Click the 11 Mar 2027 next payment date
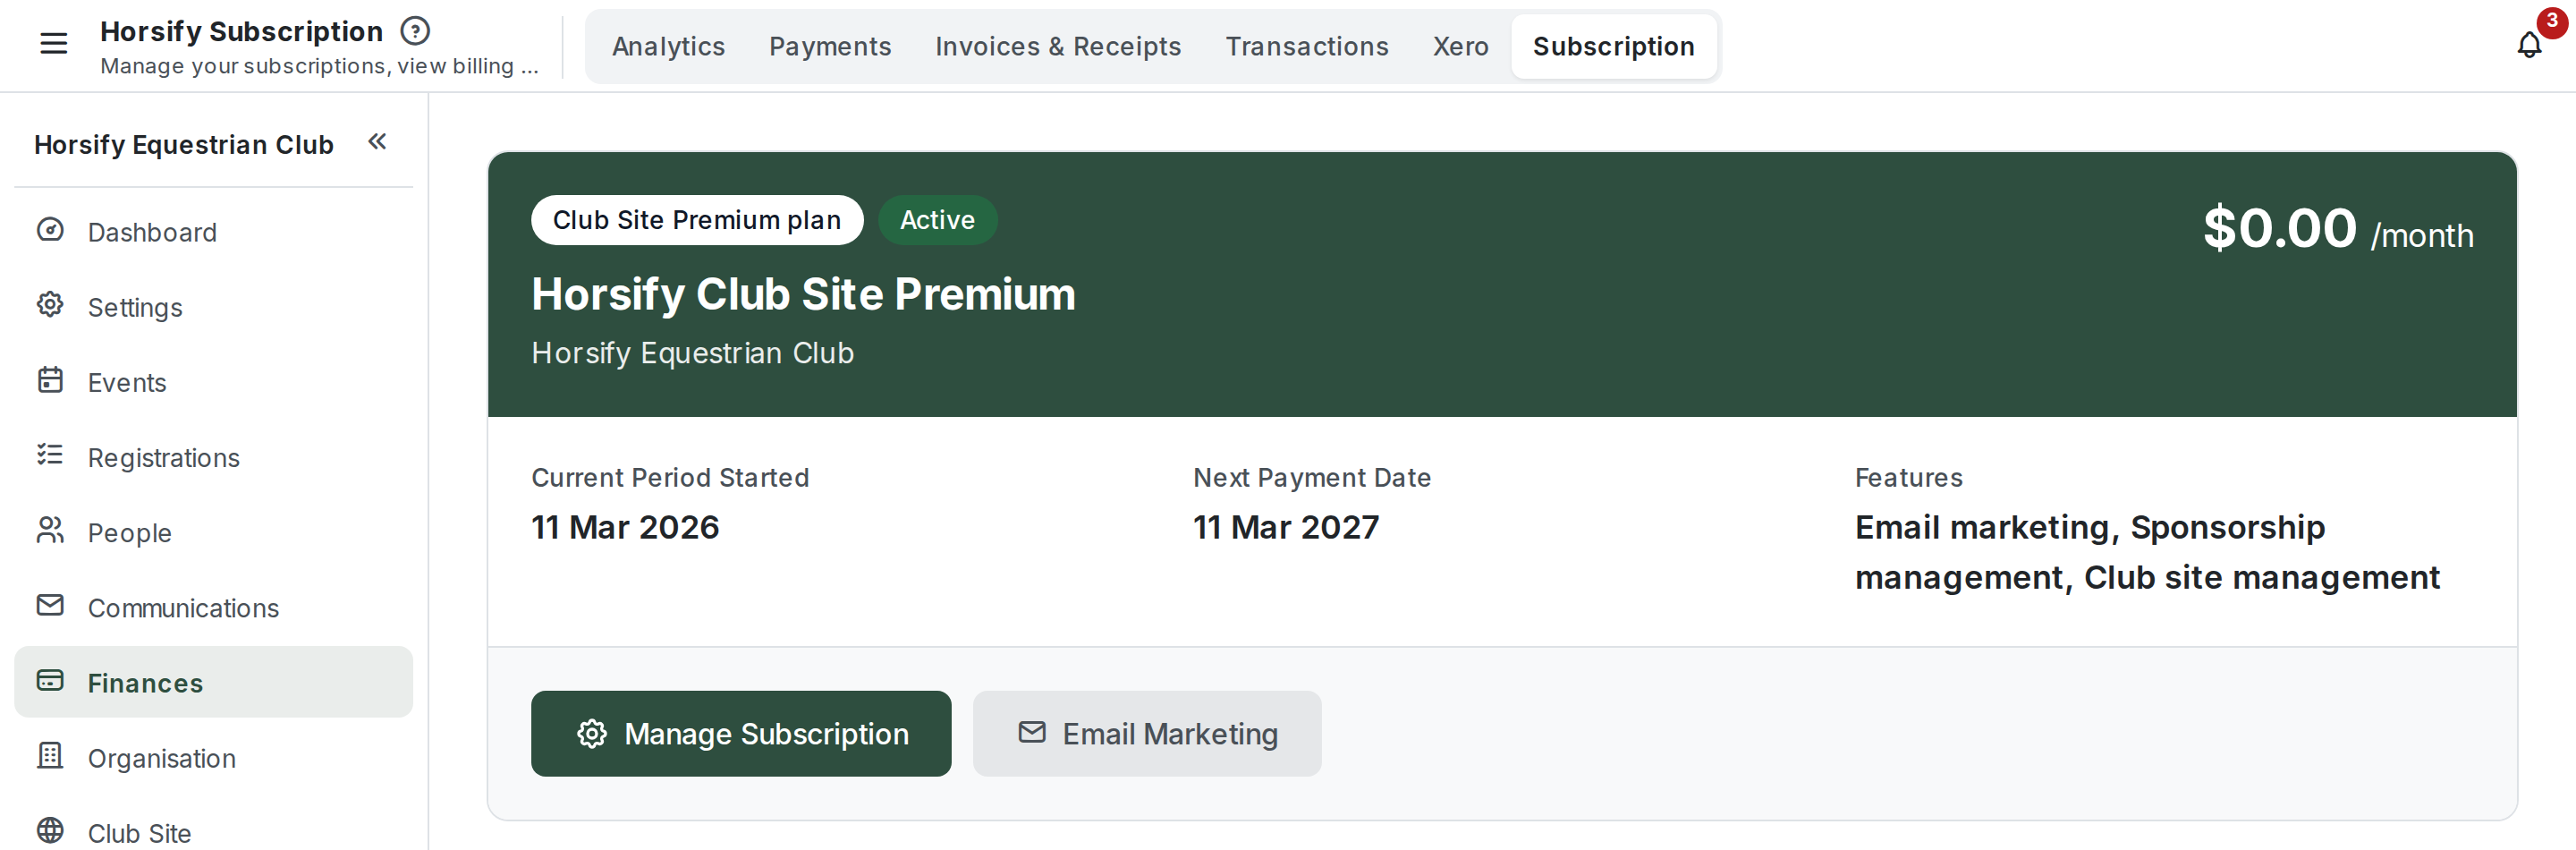The height and width of the screenshot is (850, 2576). 1286,527
